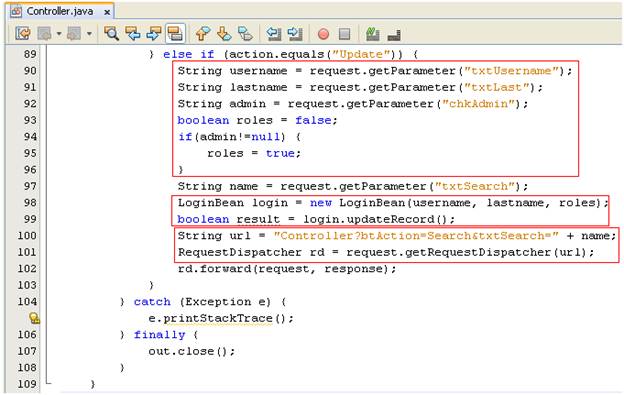
Task: Click line number 109 in gutter
Action: pyautogui.click(x=27, y=383)
